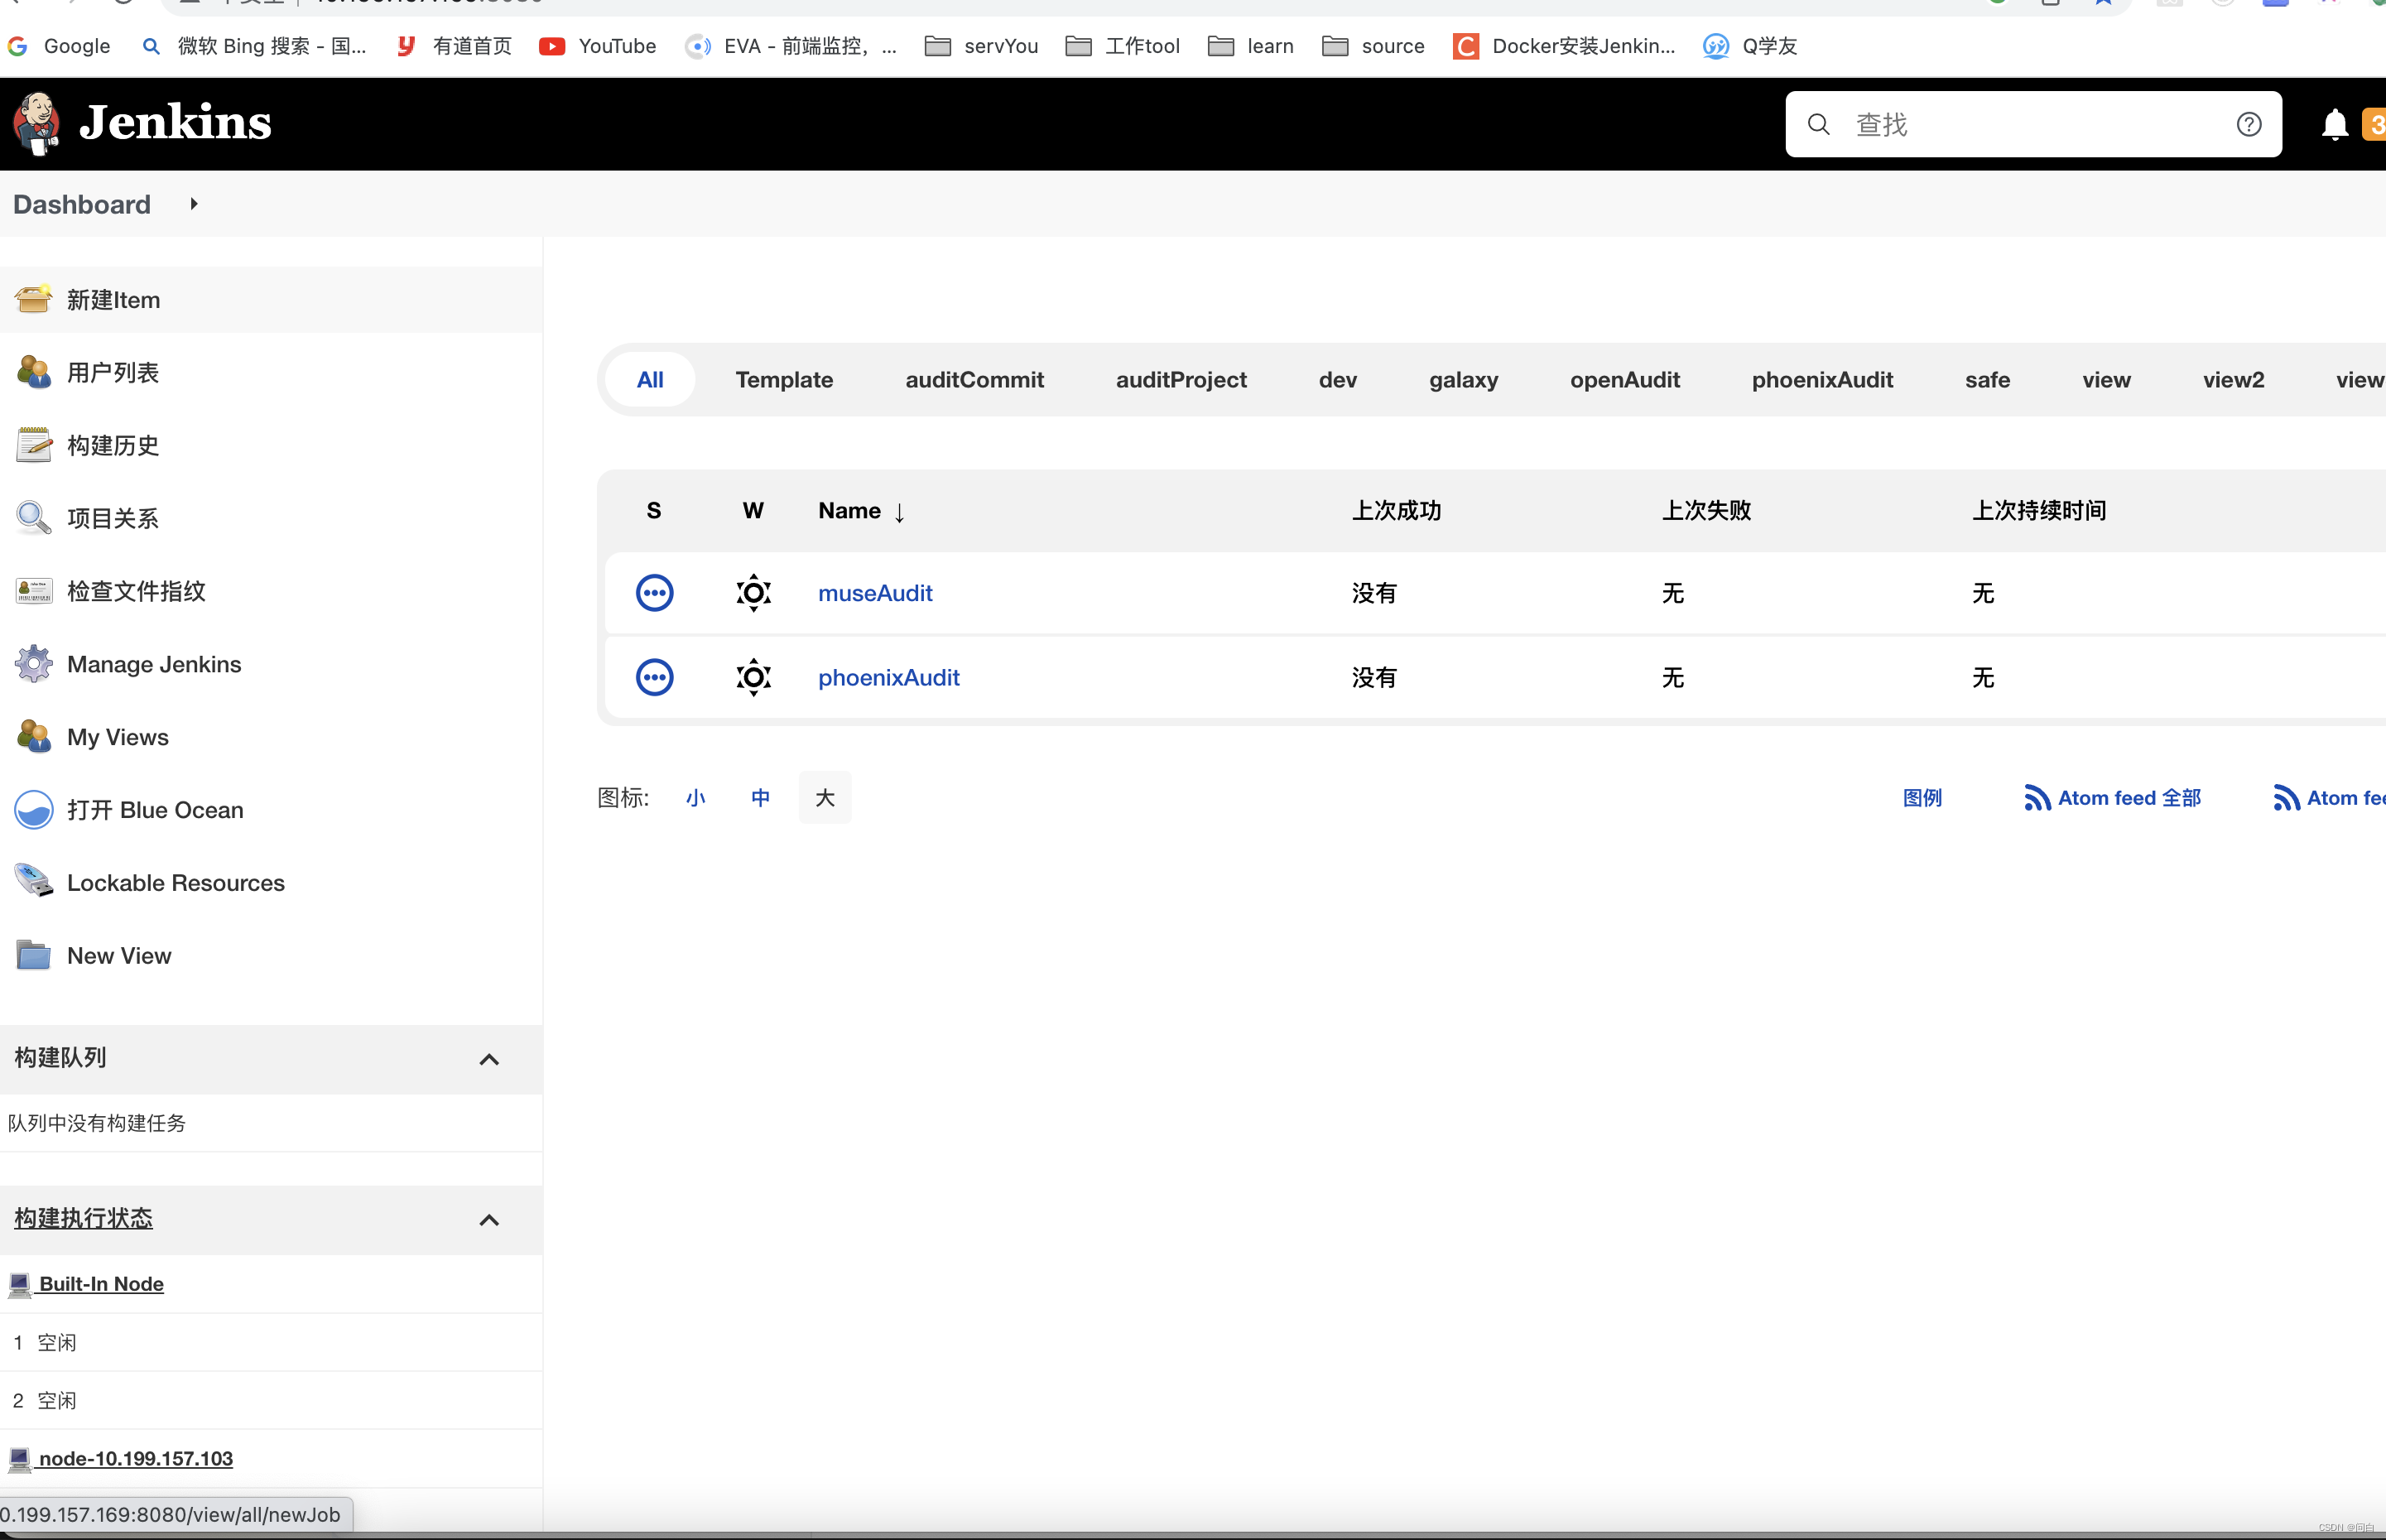Switch to the galaxy view tab
Image resolution: width=2386 pixels, height=1540 pixels.
(x=1462, y=380)
